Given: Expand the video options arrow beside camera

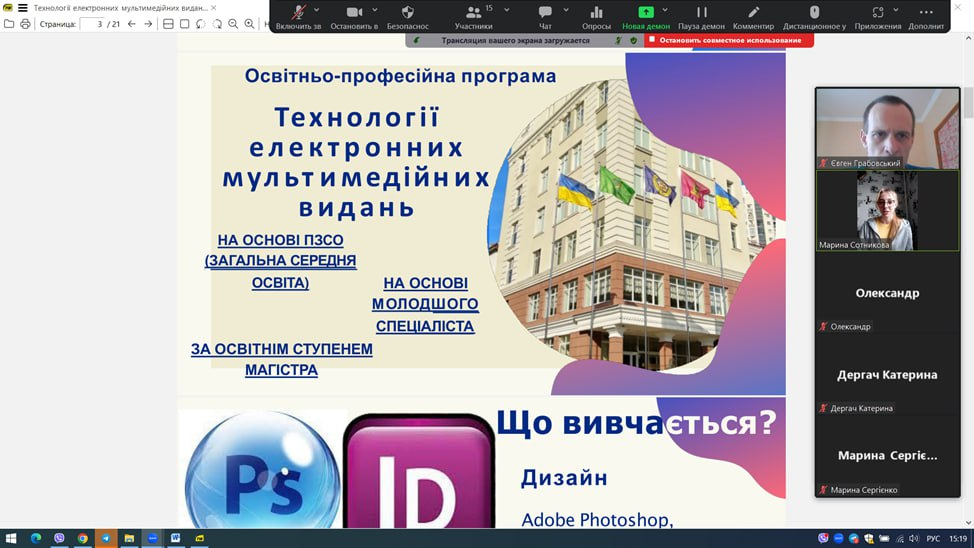Looking at the screenshot, I should pos(375,10).
